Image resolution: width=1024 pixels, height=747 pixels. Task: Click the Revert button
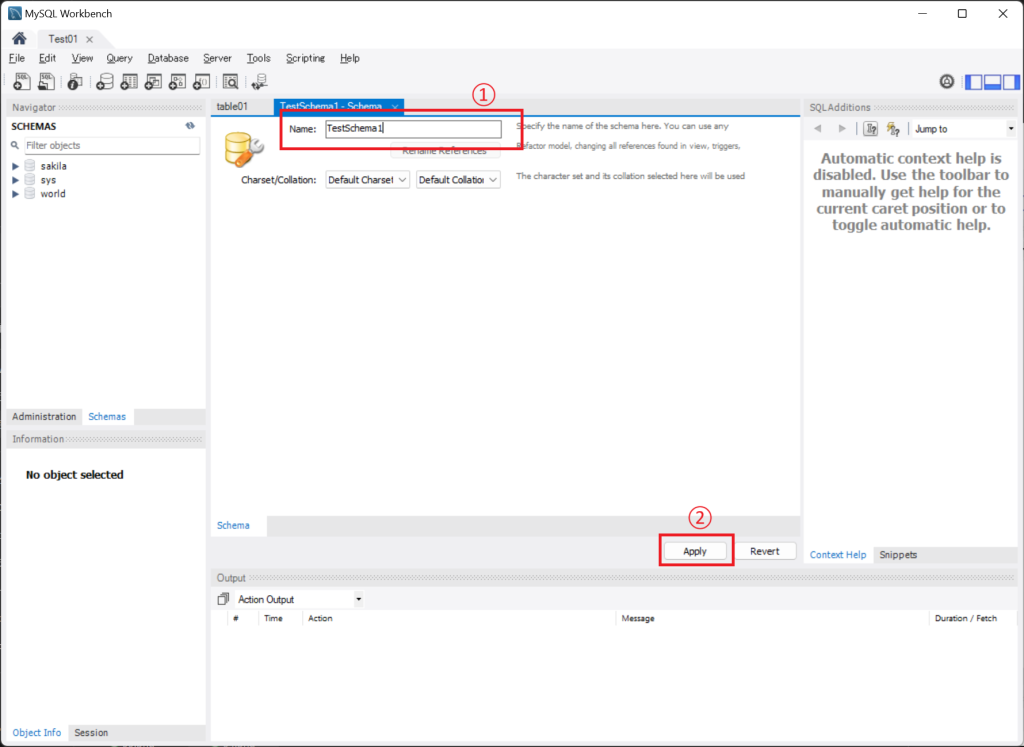click(765, 551)
